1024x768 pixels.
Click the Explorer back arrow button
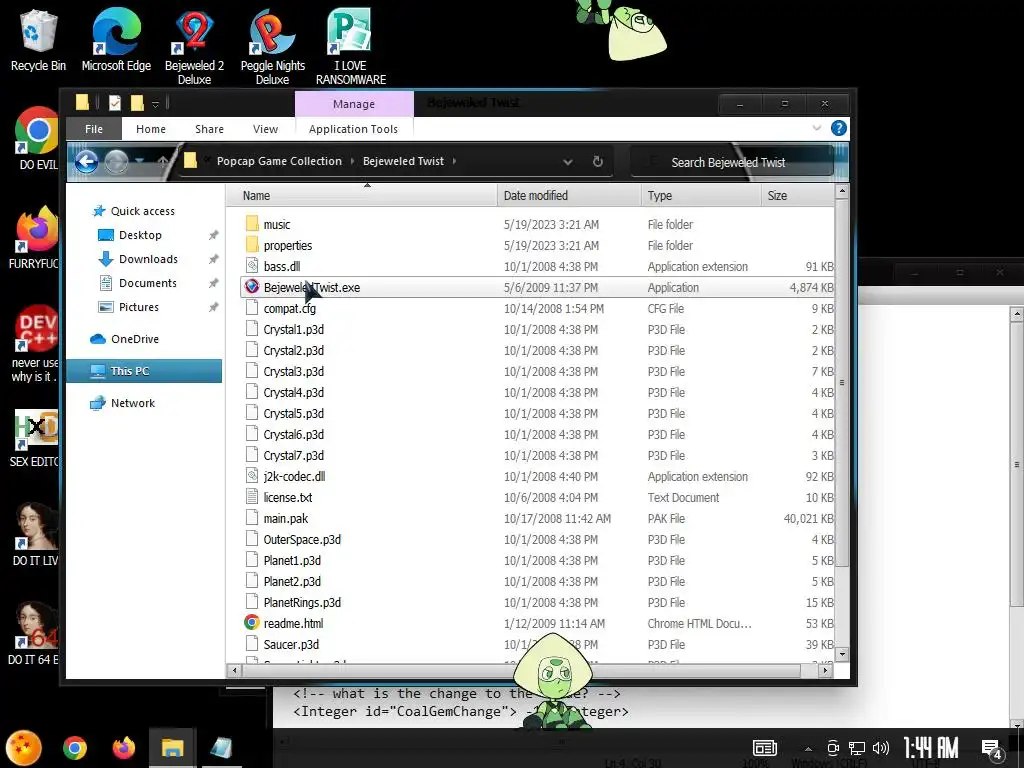pyautogui.click(x=86, y=161)
